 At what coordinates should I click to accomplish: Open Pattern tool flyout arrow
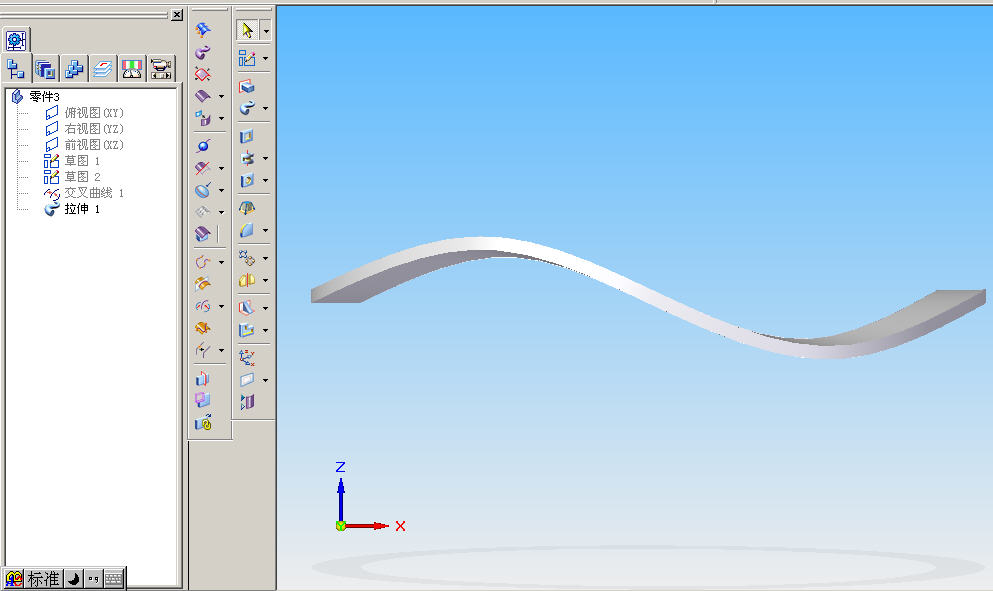(265, 258)
